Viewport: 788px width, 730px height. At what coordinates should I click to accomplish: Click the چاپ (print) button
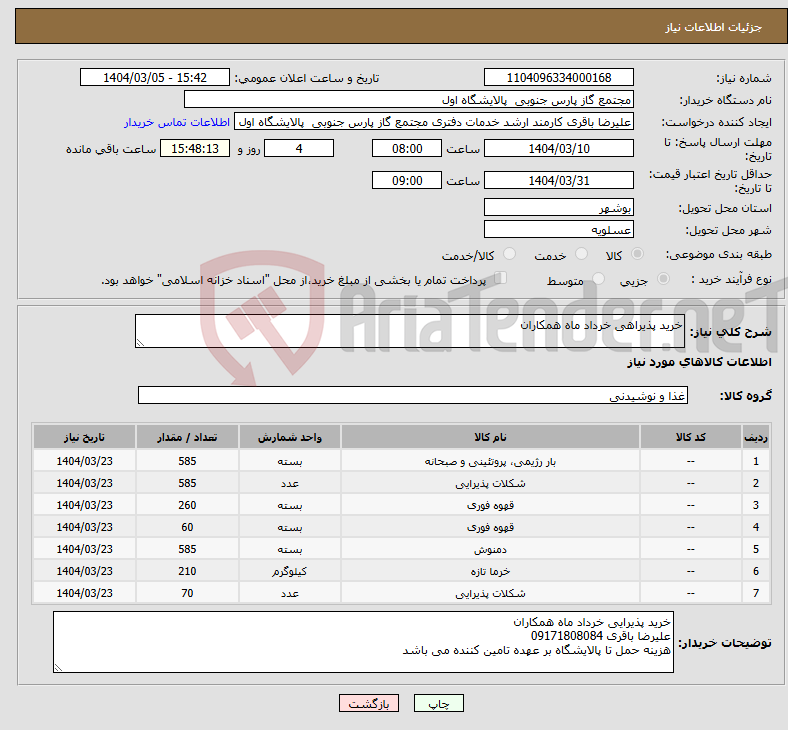coord(438,703)
